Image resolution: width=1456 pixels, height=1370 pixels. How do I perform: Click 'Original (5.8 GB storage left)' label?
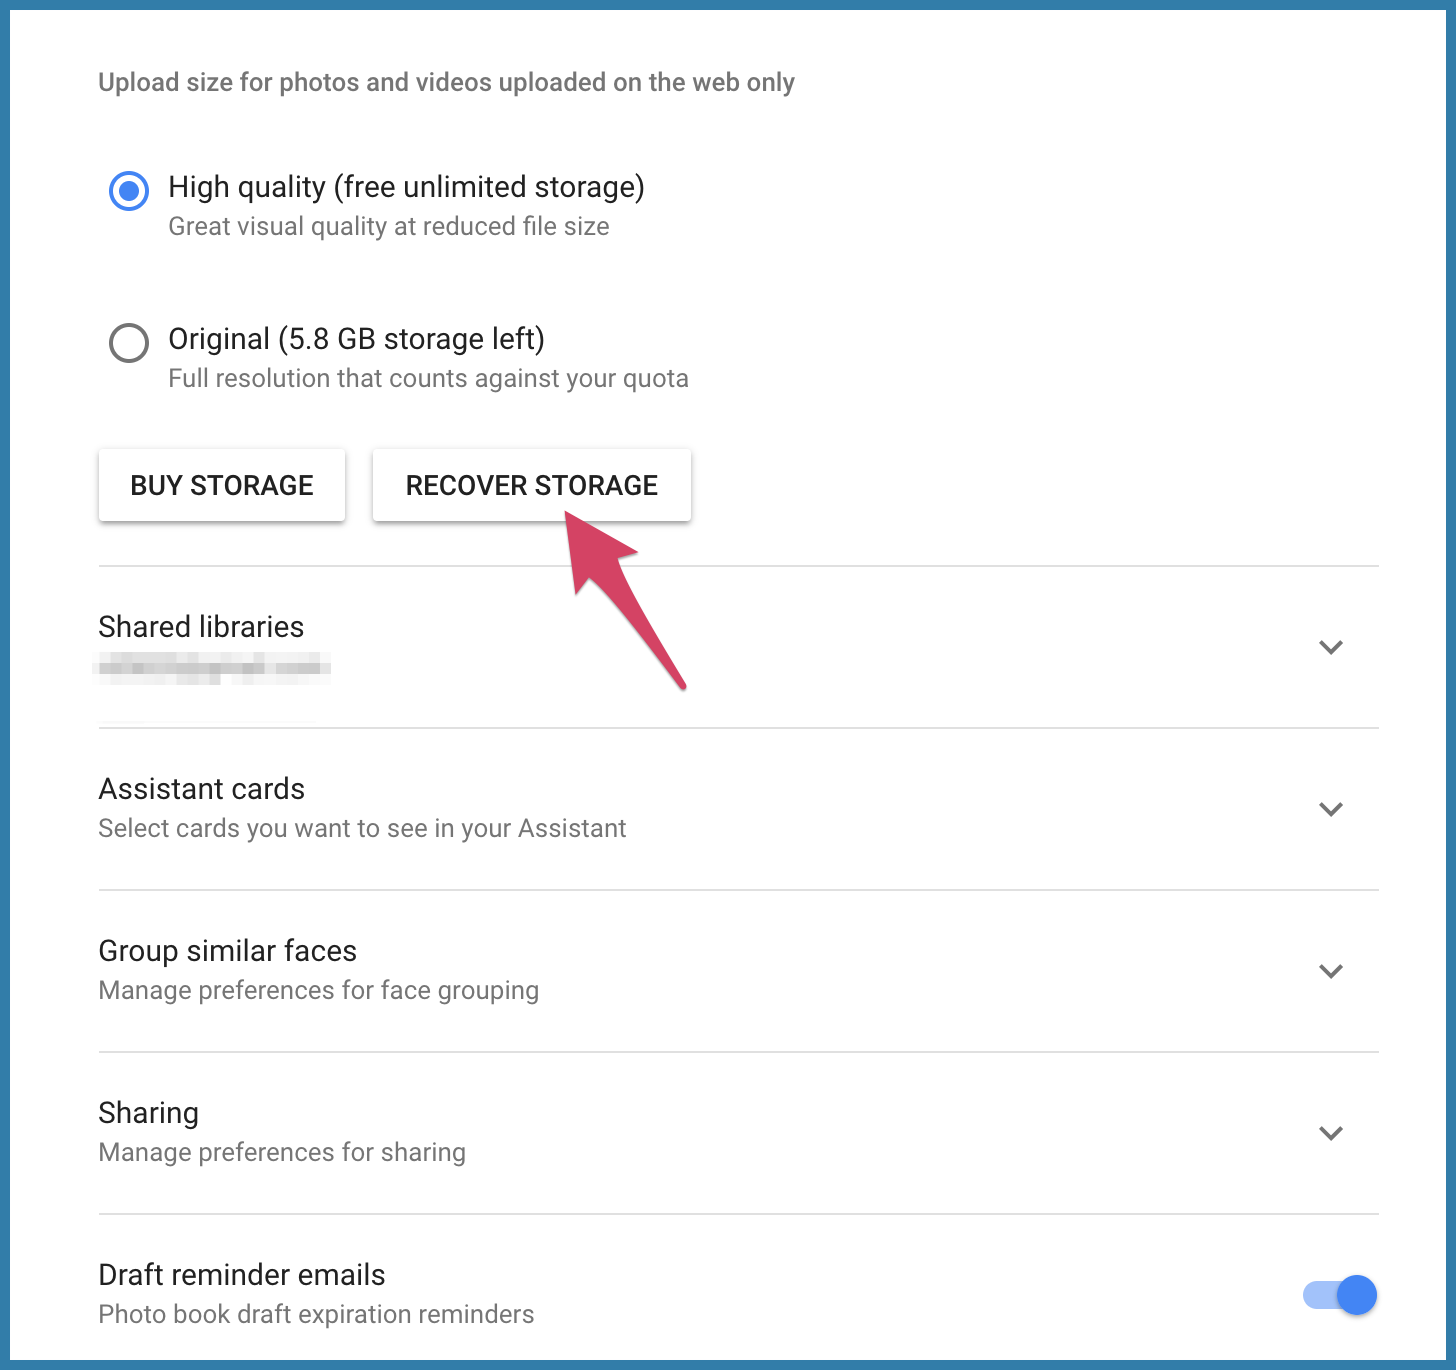click(x=356, y=339)
